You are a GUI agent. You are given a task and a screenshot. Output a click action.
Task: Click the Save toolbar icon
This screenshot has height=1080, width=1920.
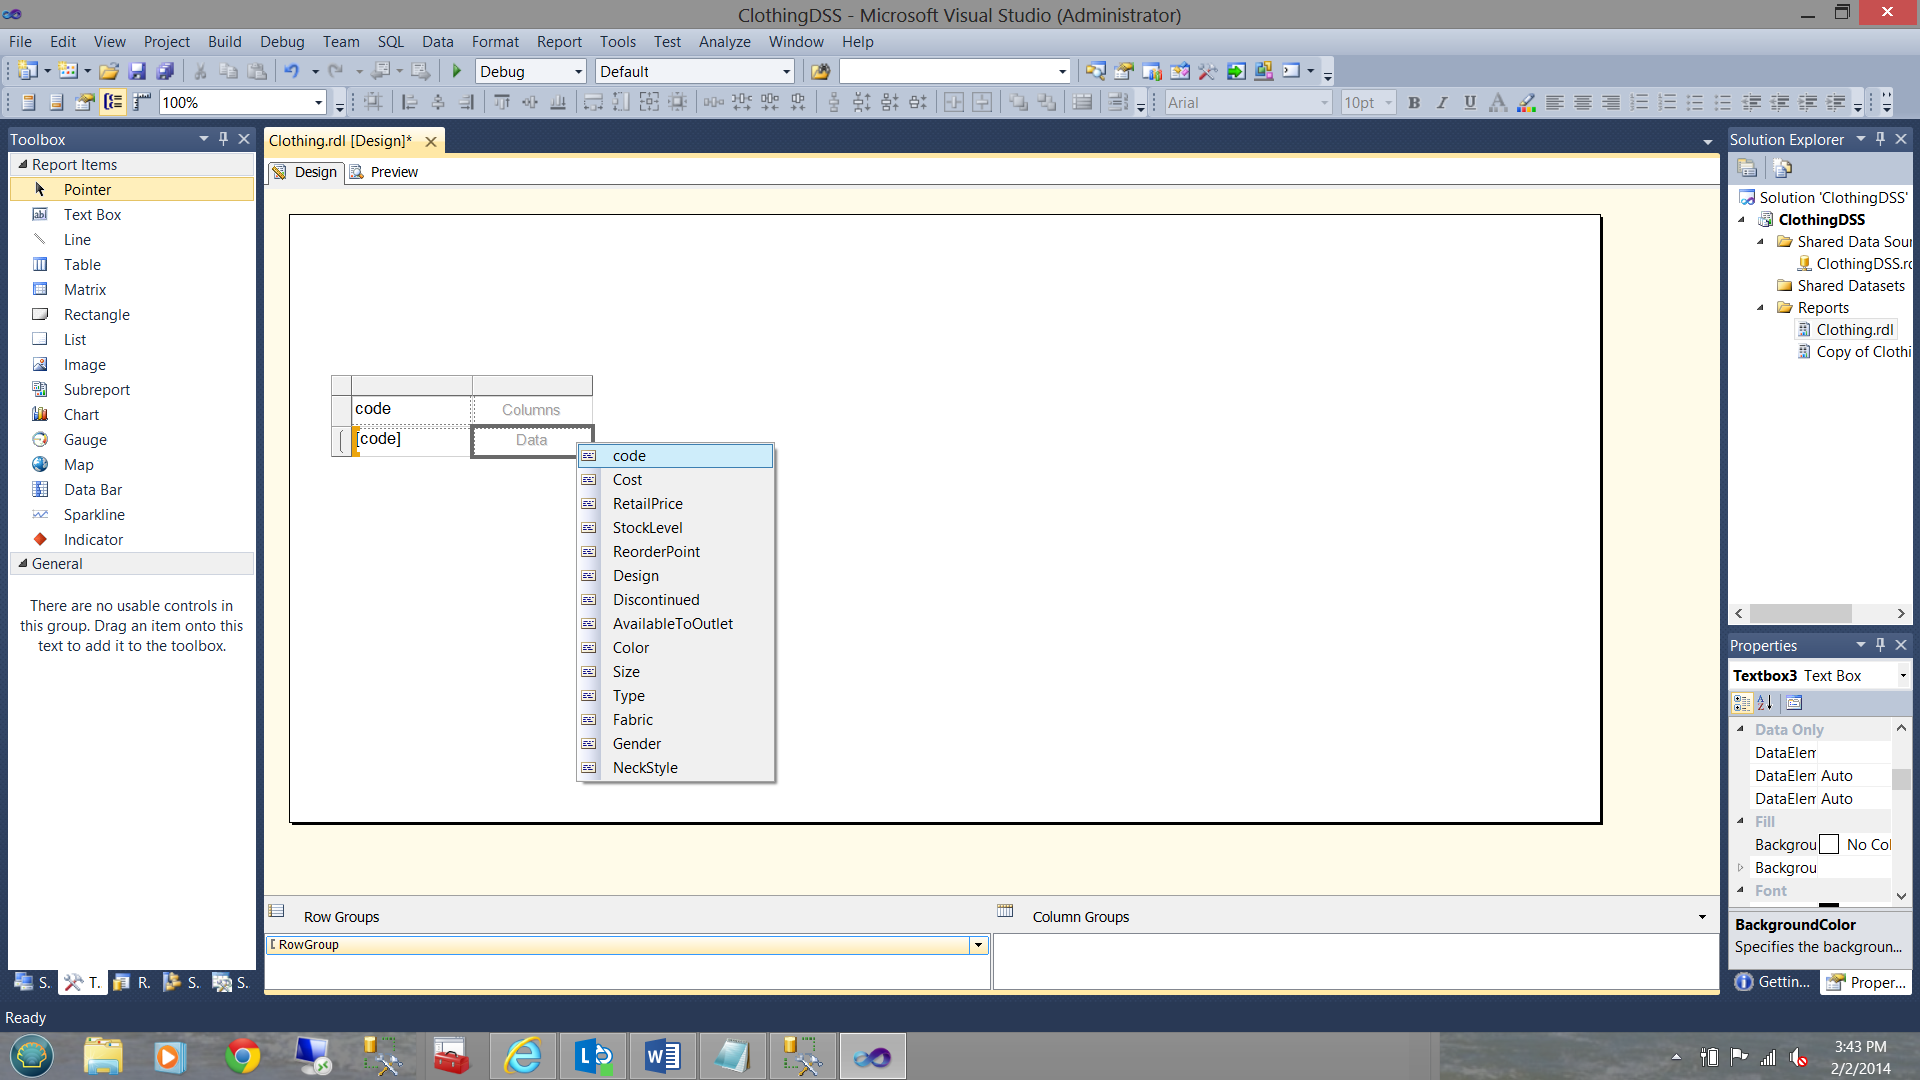137,71
